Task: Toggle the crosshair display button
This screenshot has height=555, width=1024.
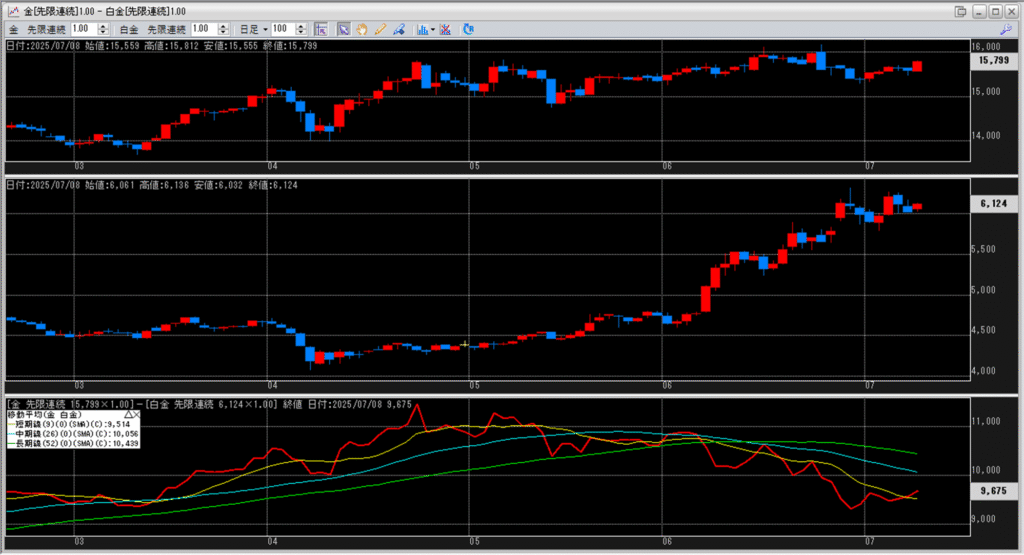Action: point(321,30)
